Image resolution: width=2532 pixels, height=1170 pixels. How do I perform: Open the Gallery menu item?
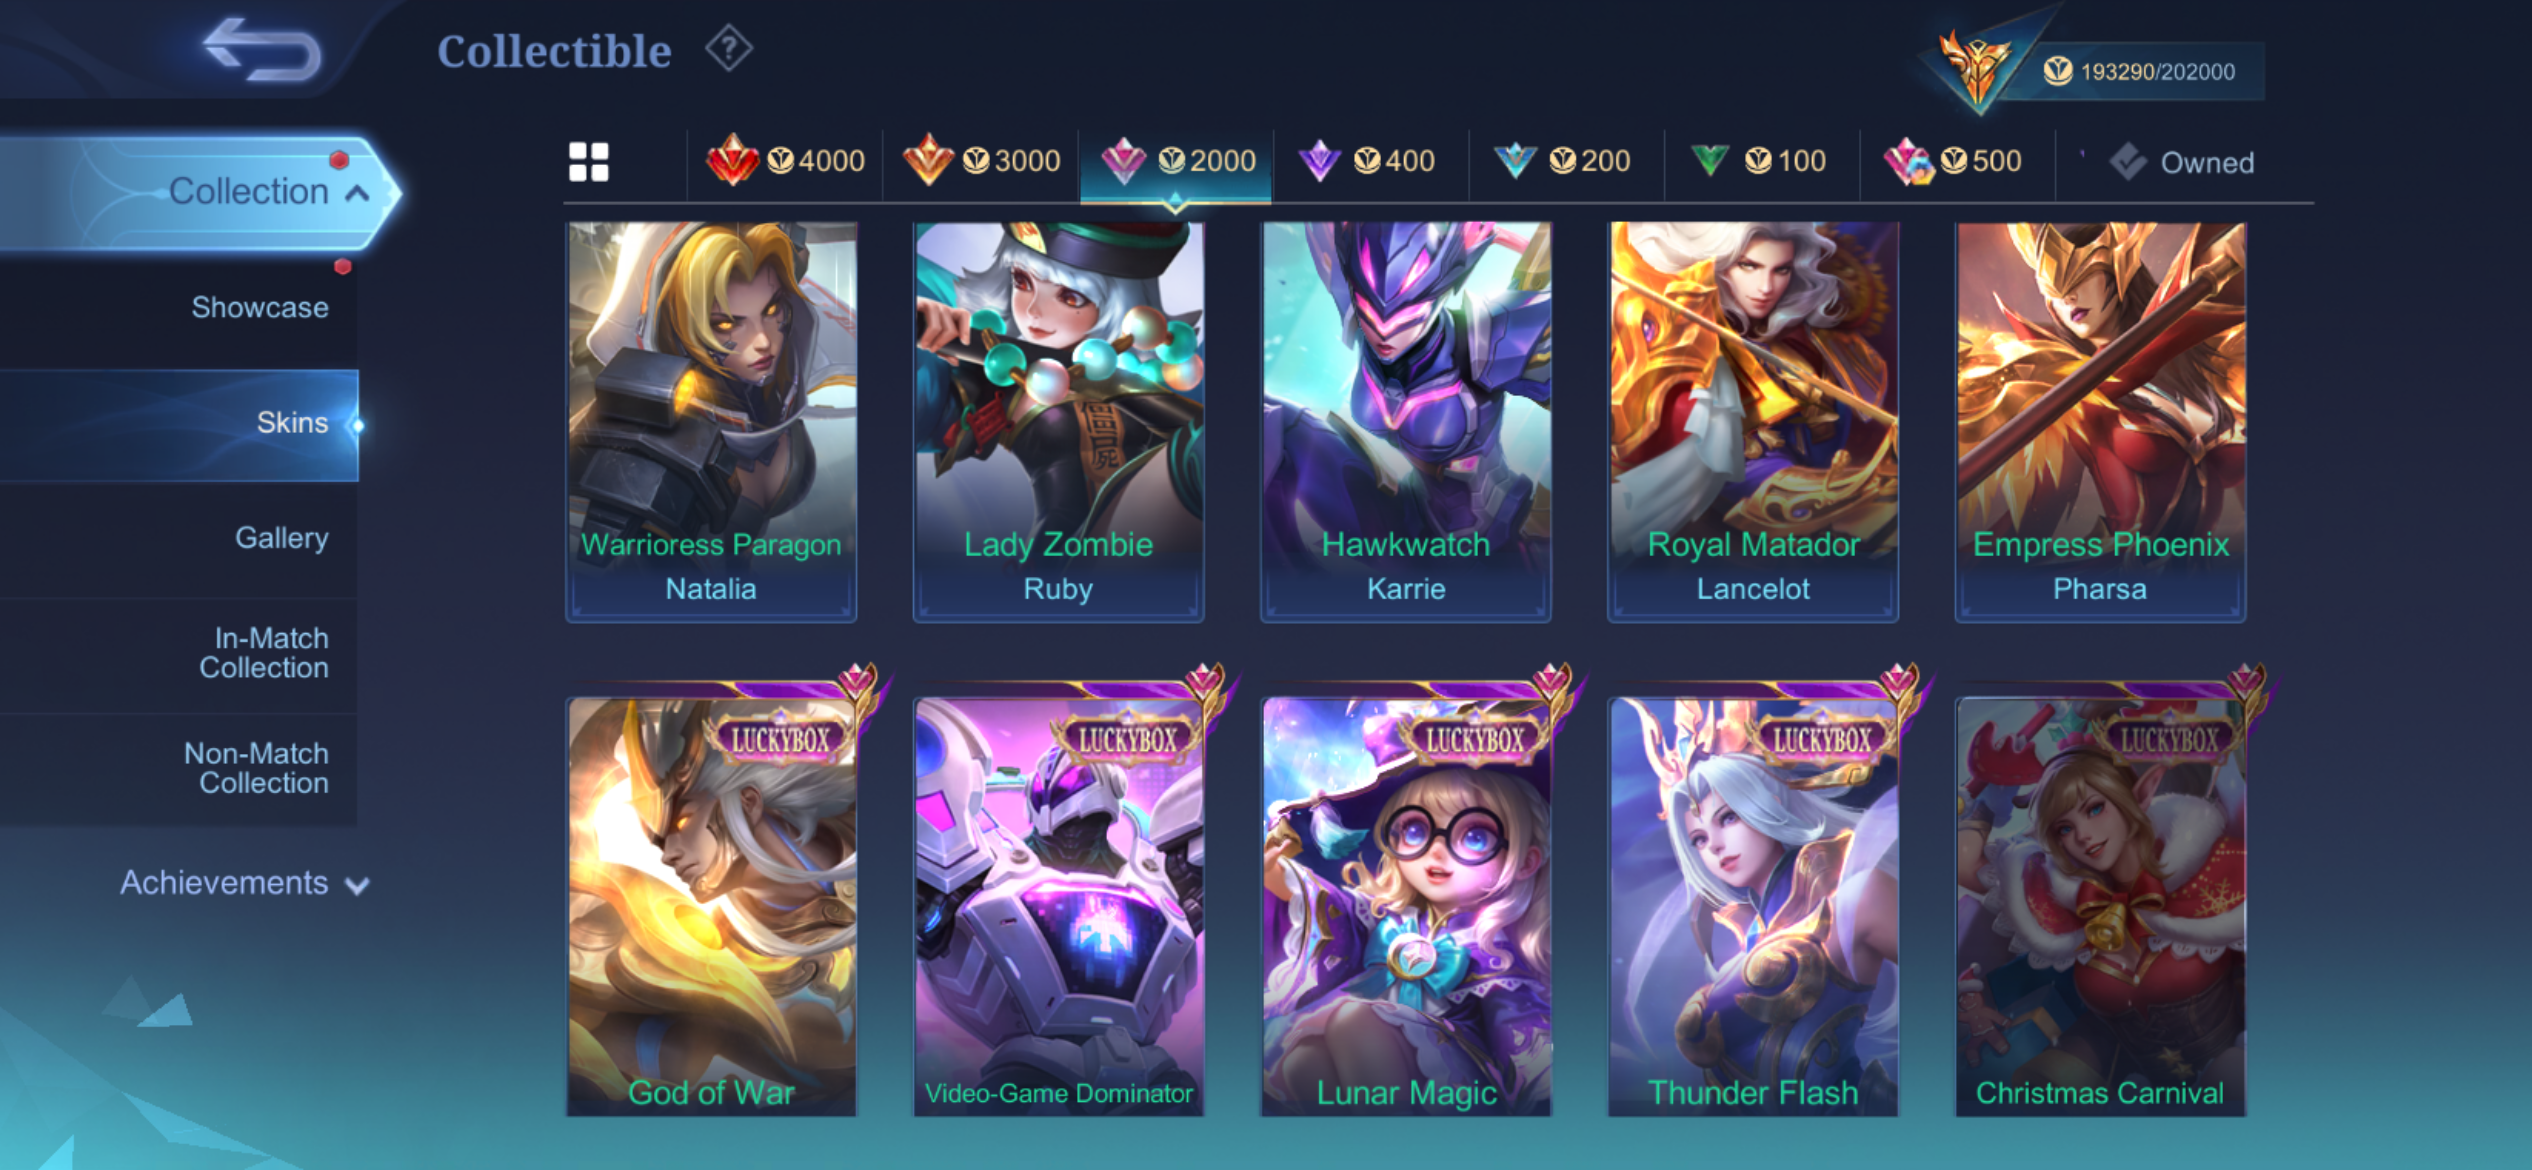tap(281, 538)
